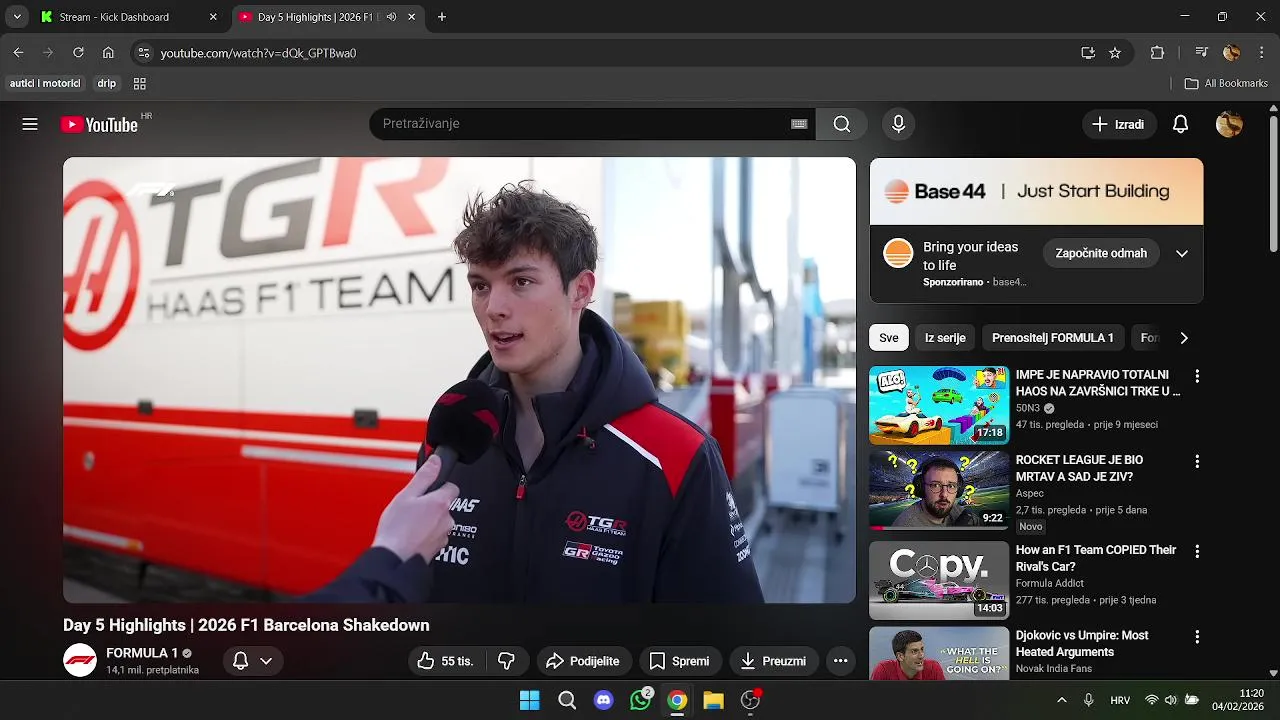Viewport: 1280px width, 720px height.
Task: Open site information icon in address bar
Action: pos(143,53)
